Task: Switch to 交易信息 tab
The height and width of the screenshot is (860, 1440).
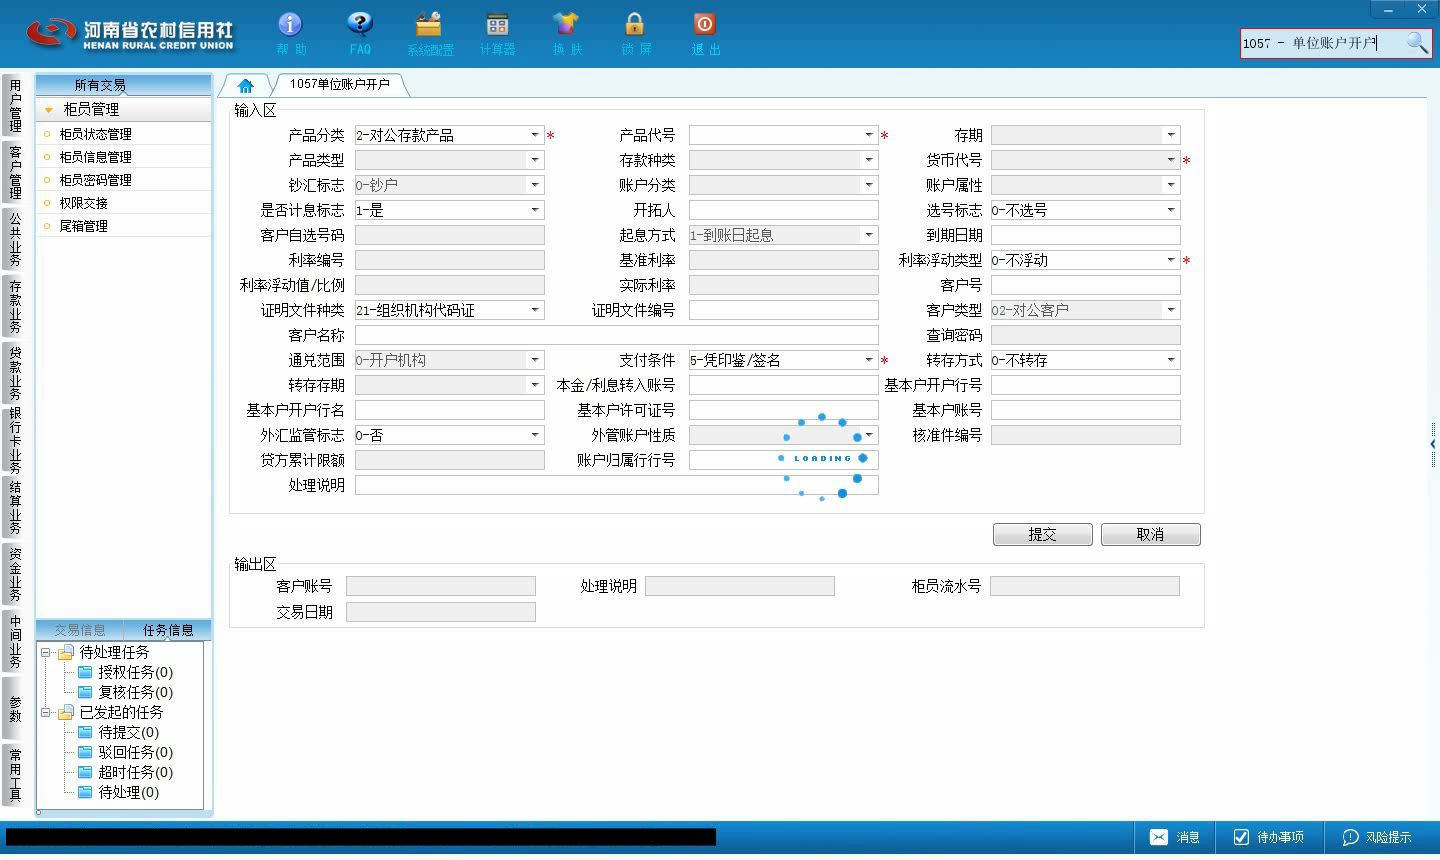Action: pos(80,630)
